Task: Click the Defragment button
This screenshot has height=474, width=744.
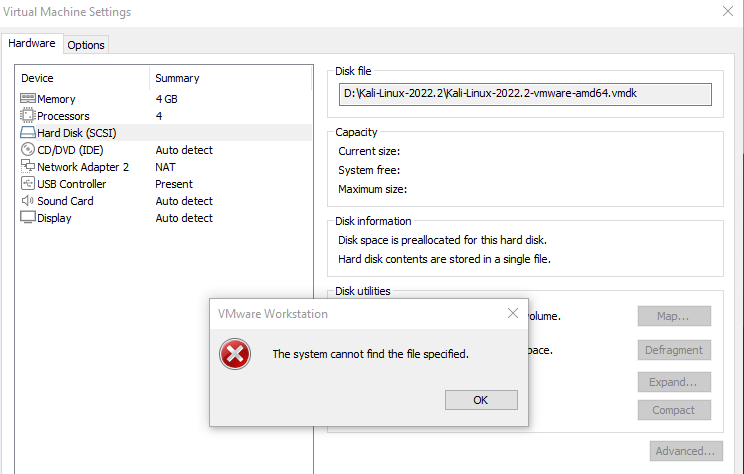Action: coord(674,350)
